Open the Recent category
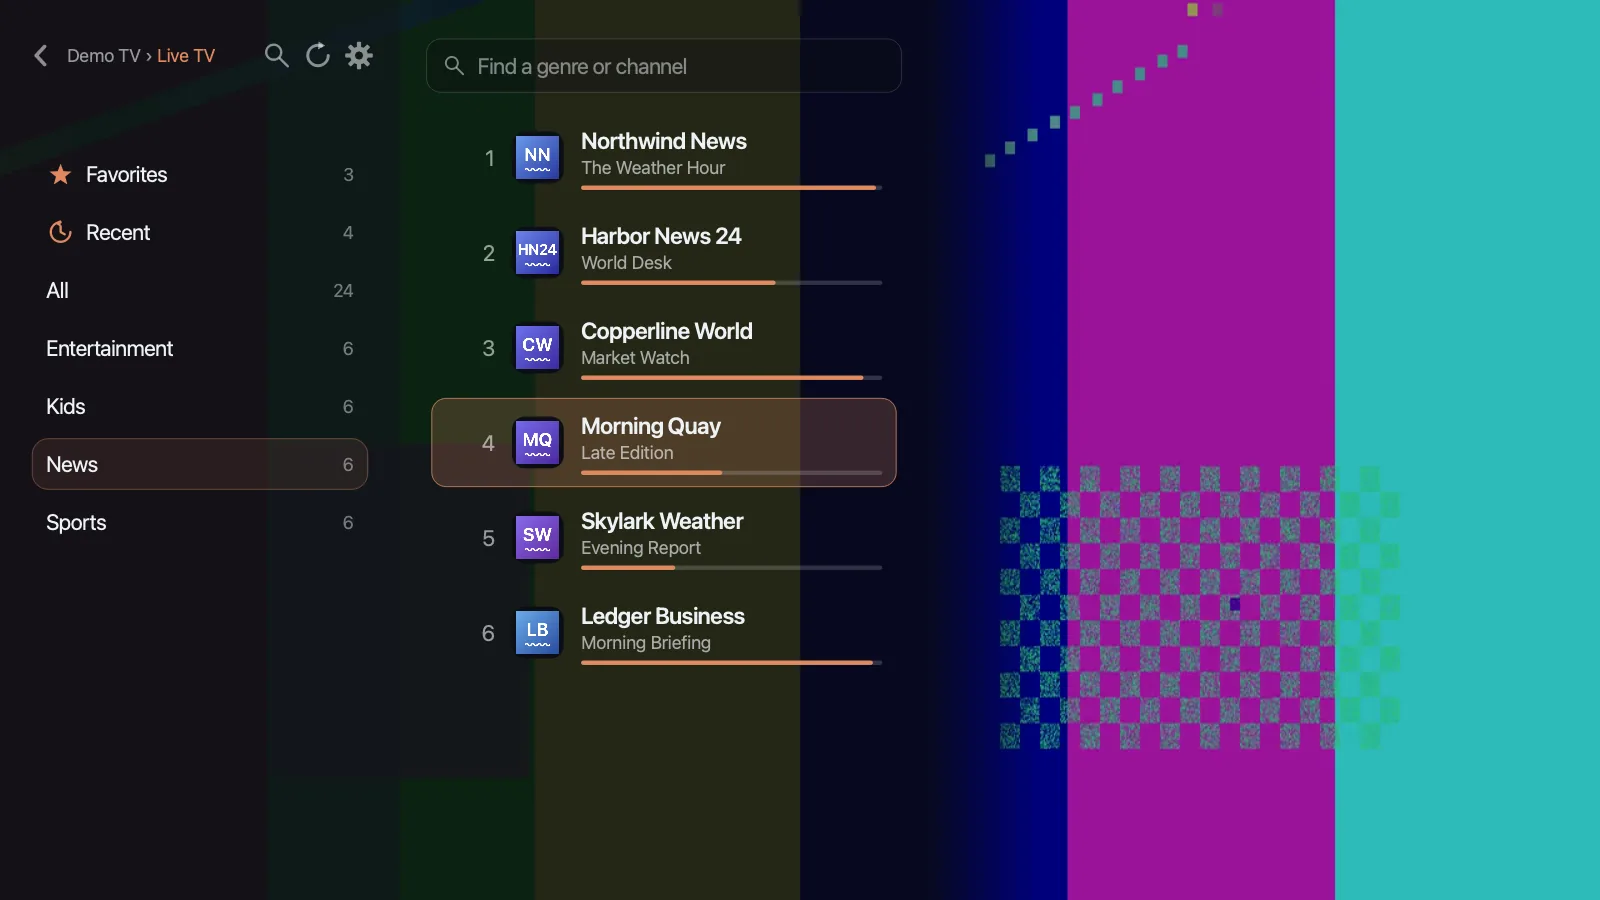Viewport: 1600px width, 900px height. (x=200, y=233)
